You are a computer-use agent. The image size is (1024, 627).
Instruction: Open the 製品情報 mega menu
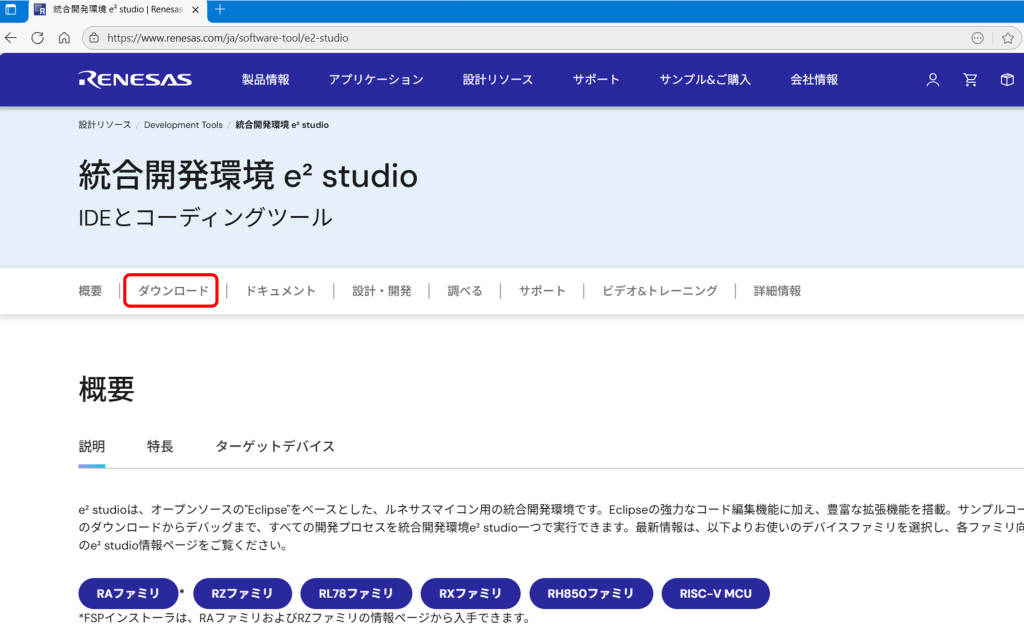pyautogui.click(x=264, y=80)
